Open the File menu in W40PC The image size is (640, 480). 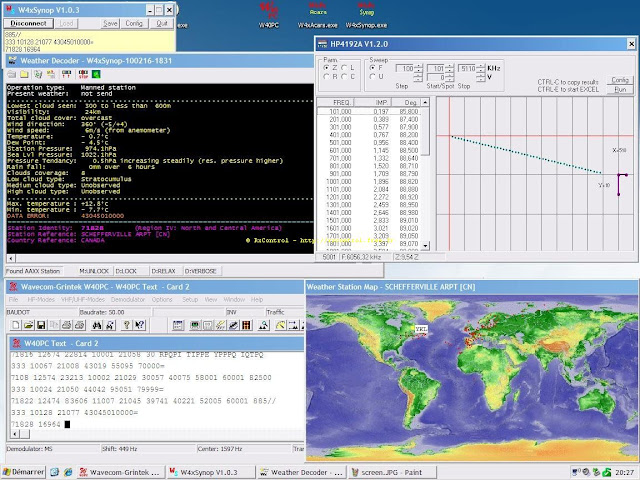click(x=13, y=300)
